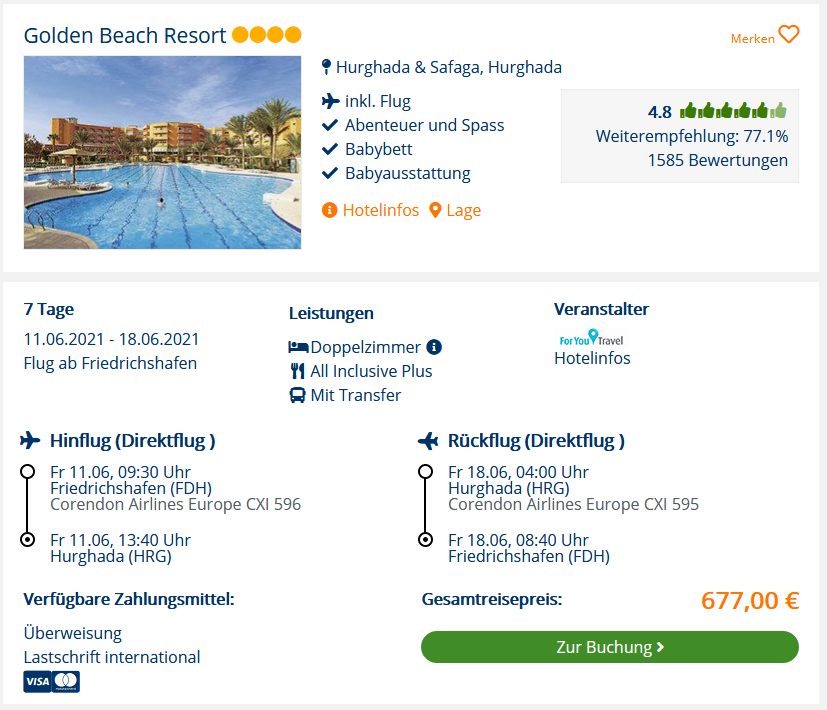Click the orange Hotelinfos info icon
The width and height of the screenshot is (827, 710).
[x=330, y=210]
